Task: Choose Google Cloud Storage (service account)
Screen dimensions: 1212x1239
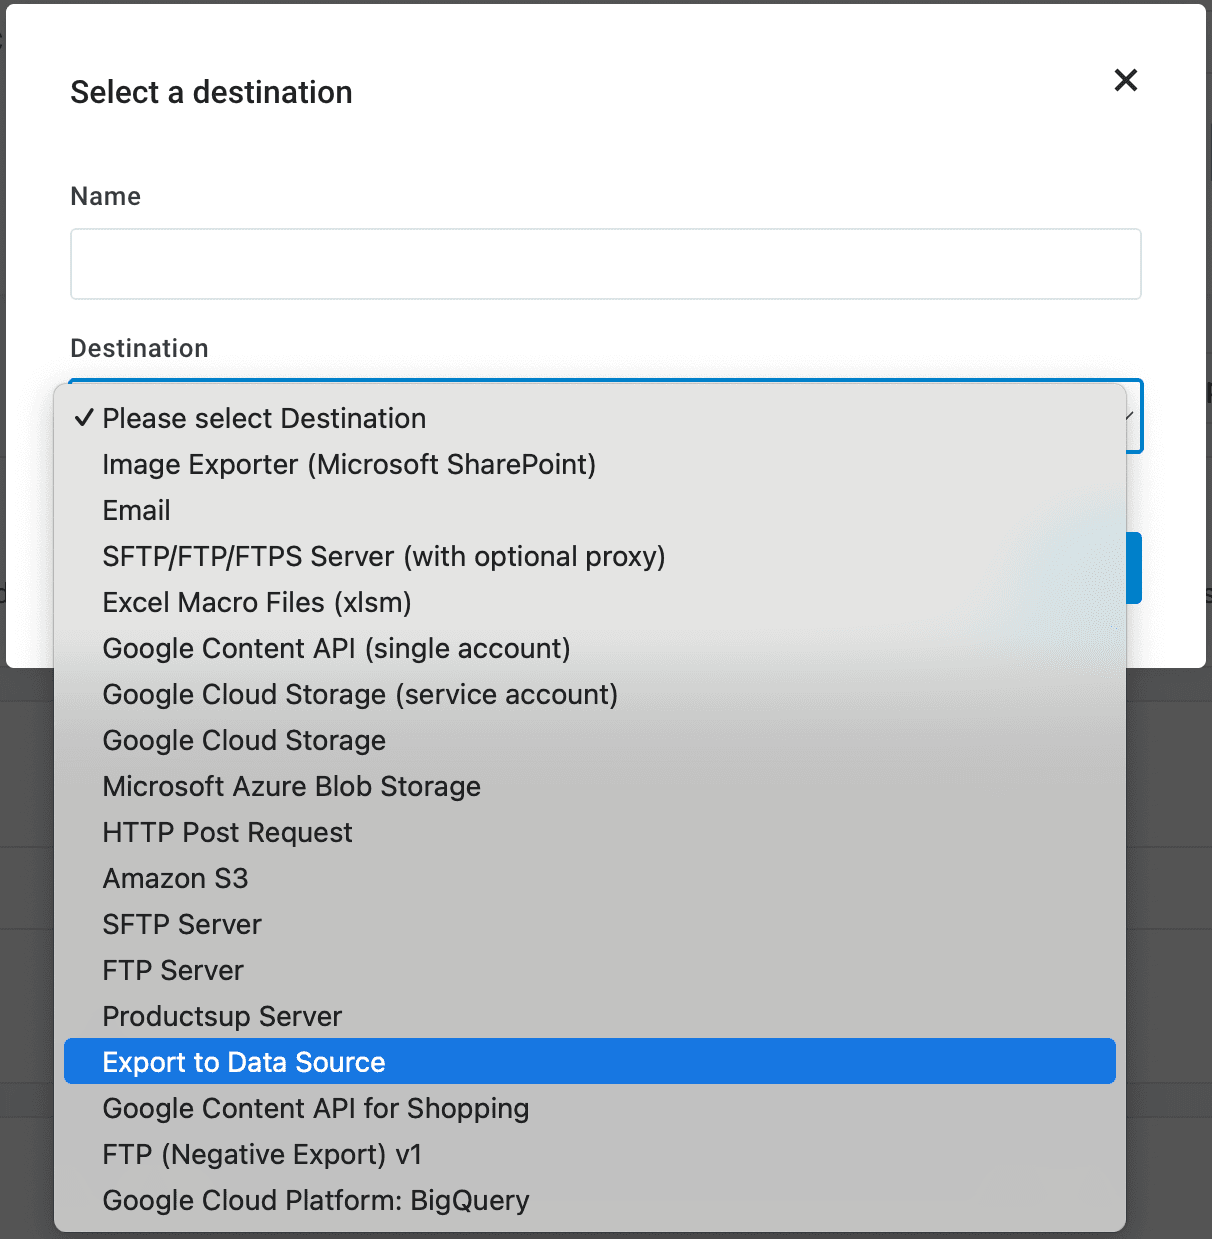Action: 360,695
